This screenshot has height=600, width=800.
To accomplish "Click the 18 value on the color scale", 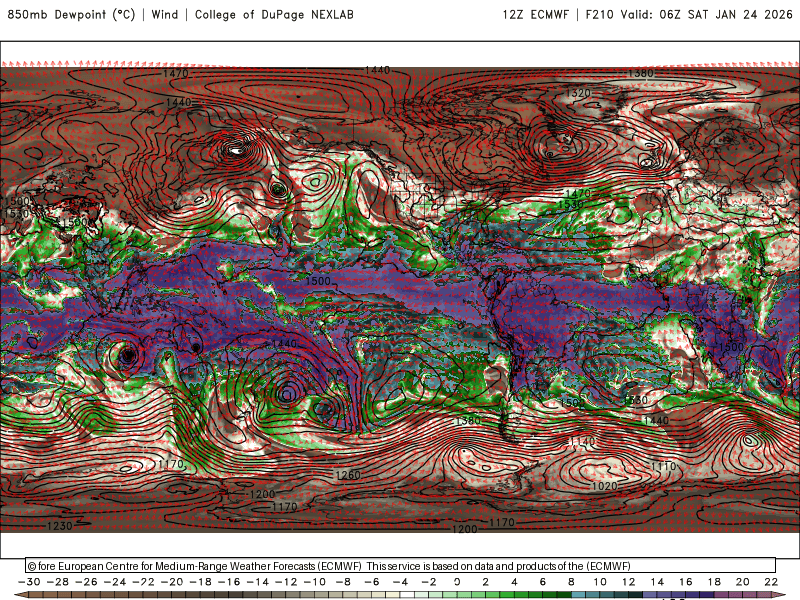I will point(714,582).
